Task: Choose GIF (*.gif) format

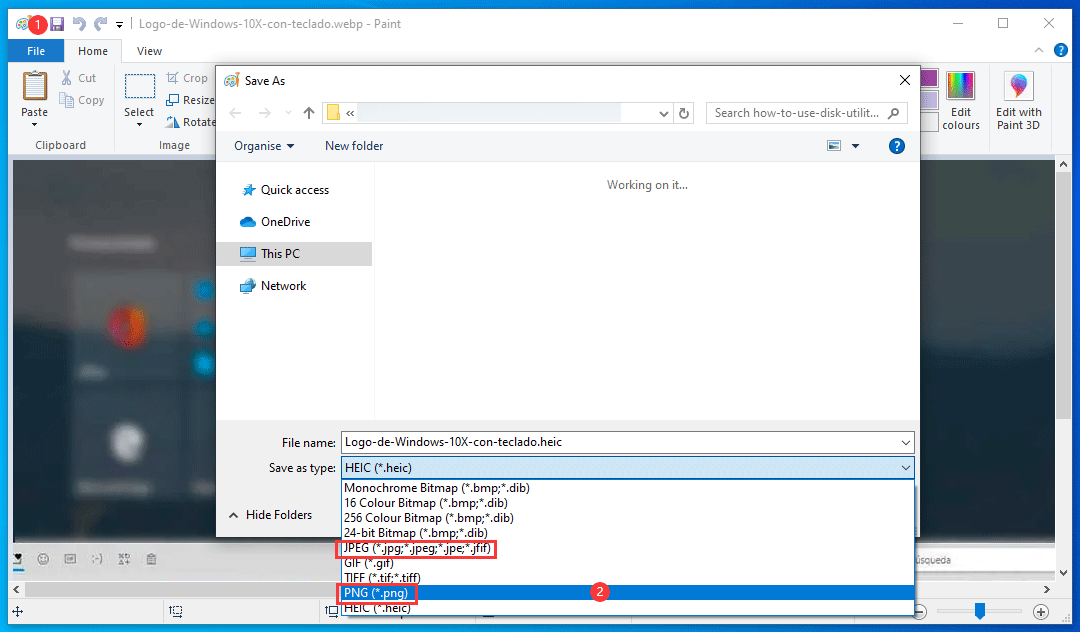Action: pos(627,563)
